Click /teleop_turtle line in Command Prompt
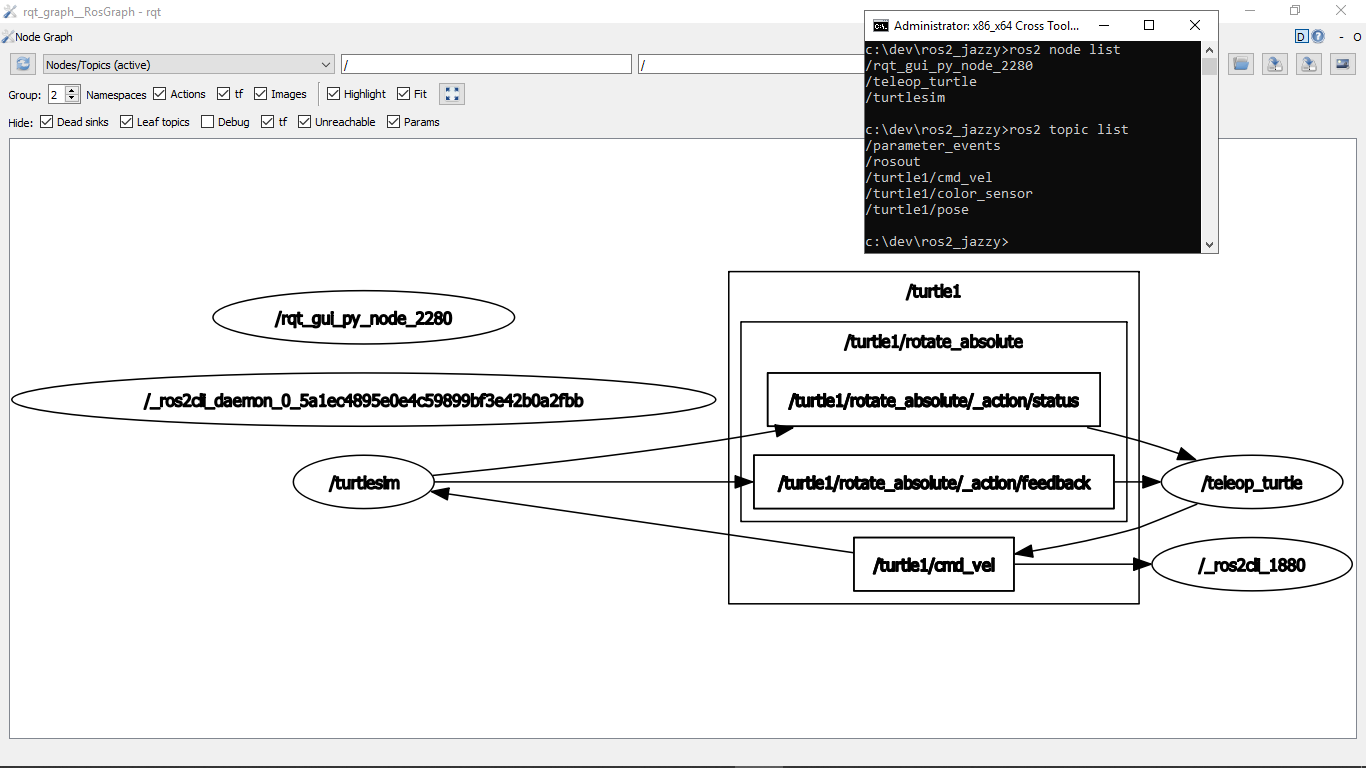This screenshot has width=1366, height=768. coord(921,82)
